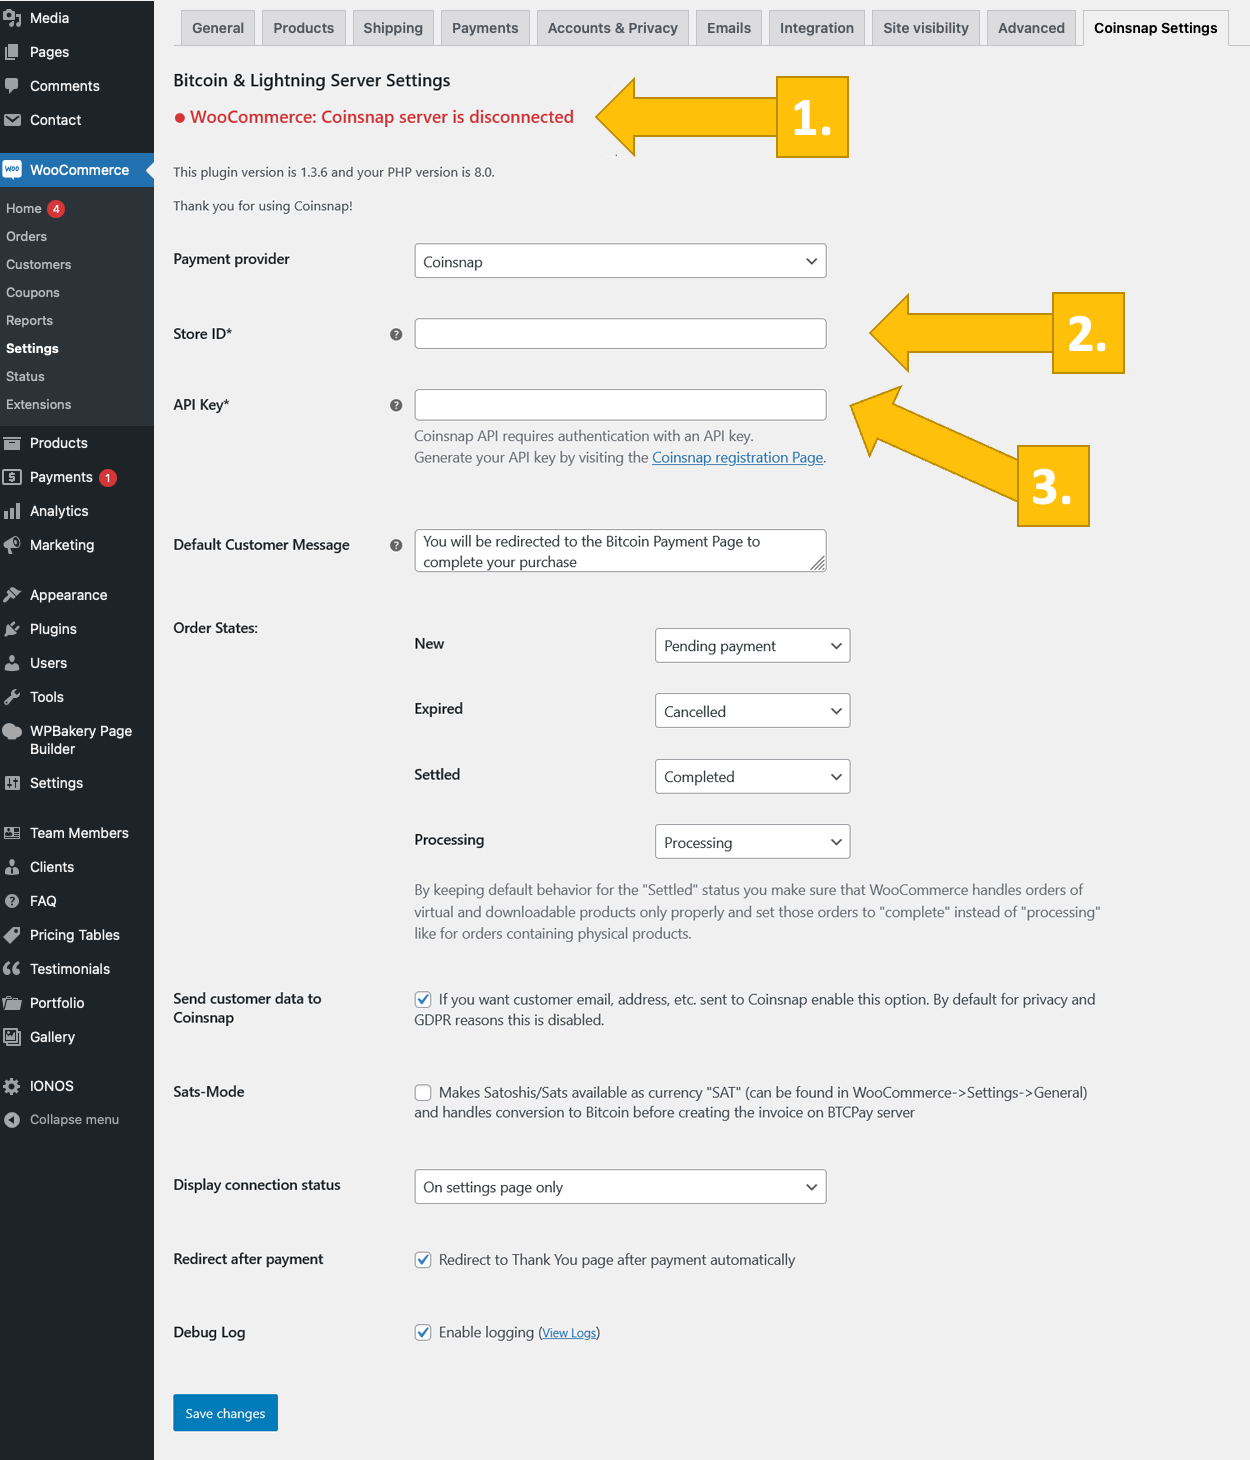Open the Integration tab
1250x1460 pixels.
pyautogui.click(x=817, y=28)
